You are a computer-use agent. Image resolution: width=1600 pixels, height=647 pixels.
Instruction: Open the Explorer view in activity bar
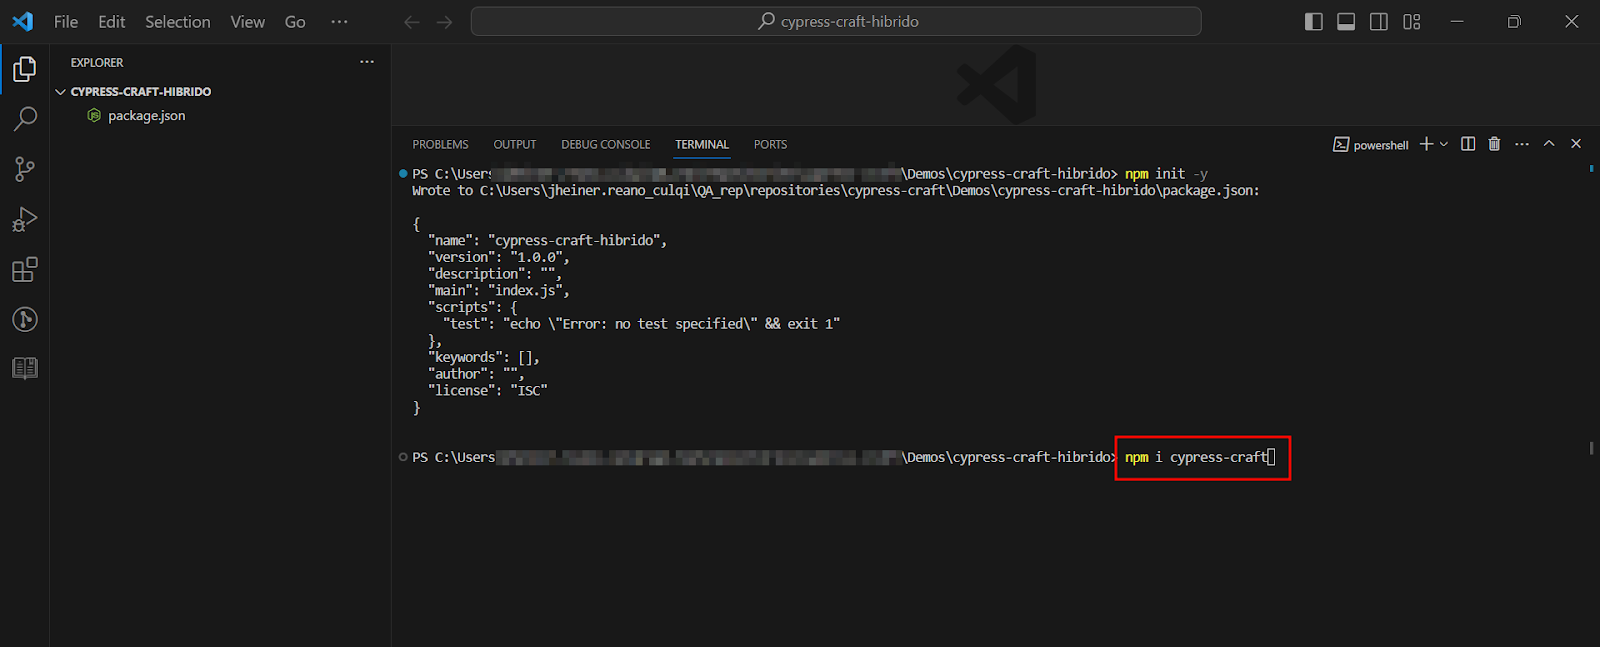pyautogui.click(x=25, y=69)
